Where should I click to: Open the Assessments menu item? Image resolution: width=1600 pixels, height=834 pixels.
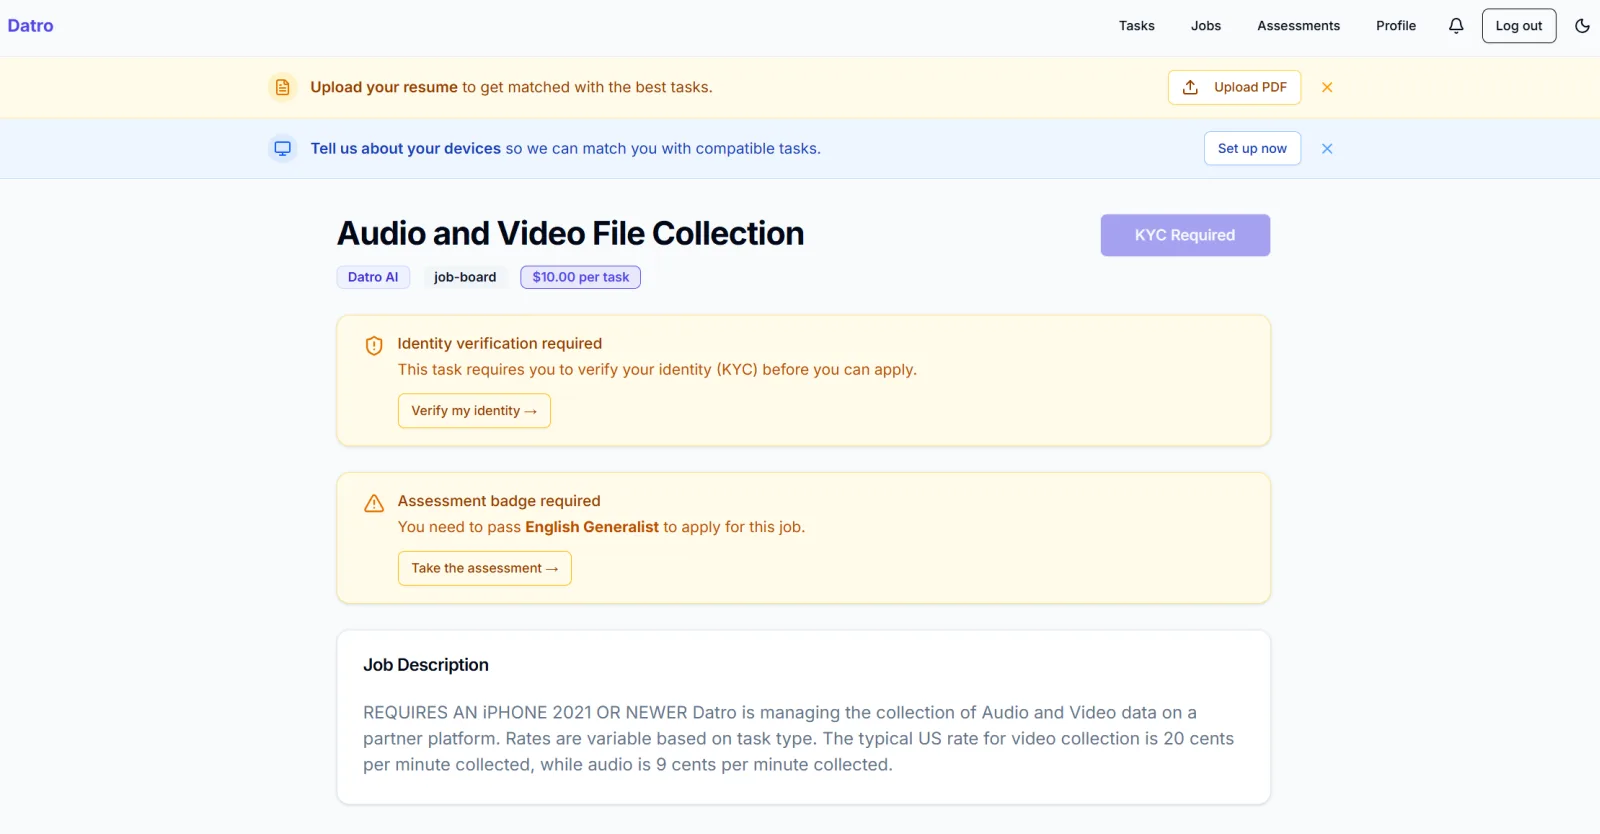1298,26
